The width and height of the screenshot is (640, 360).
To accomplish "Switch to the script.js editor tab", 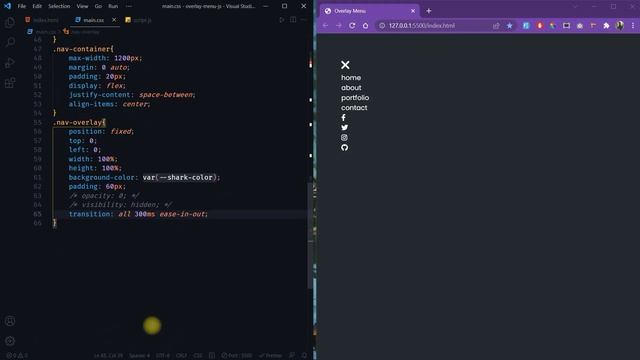I will [x=138, y=20].
